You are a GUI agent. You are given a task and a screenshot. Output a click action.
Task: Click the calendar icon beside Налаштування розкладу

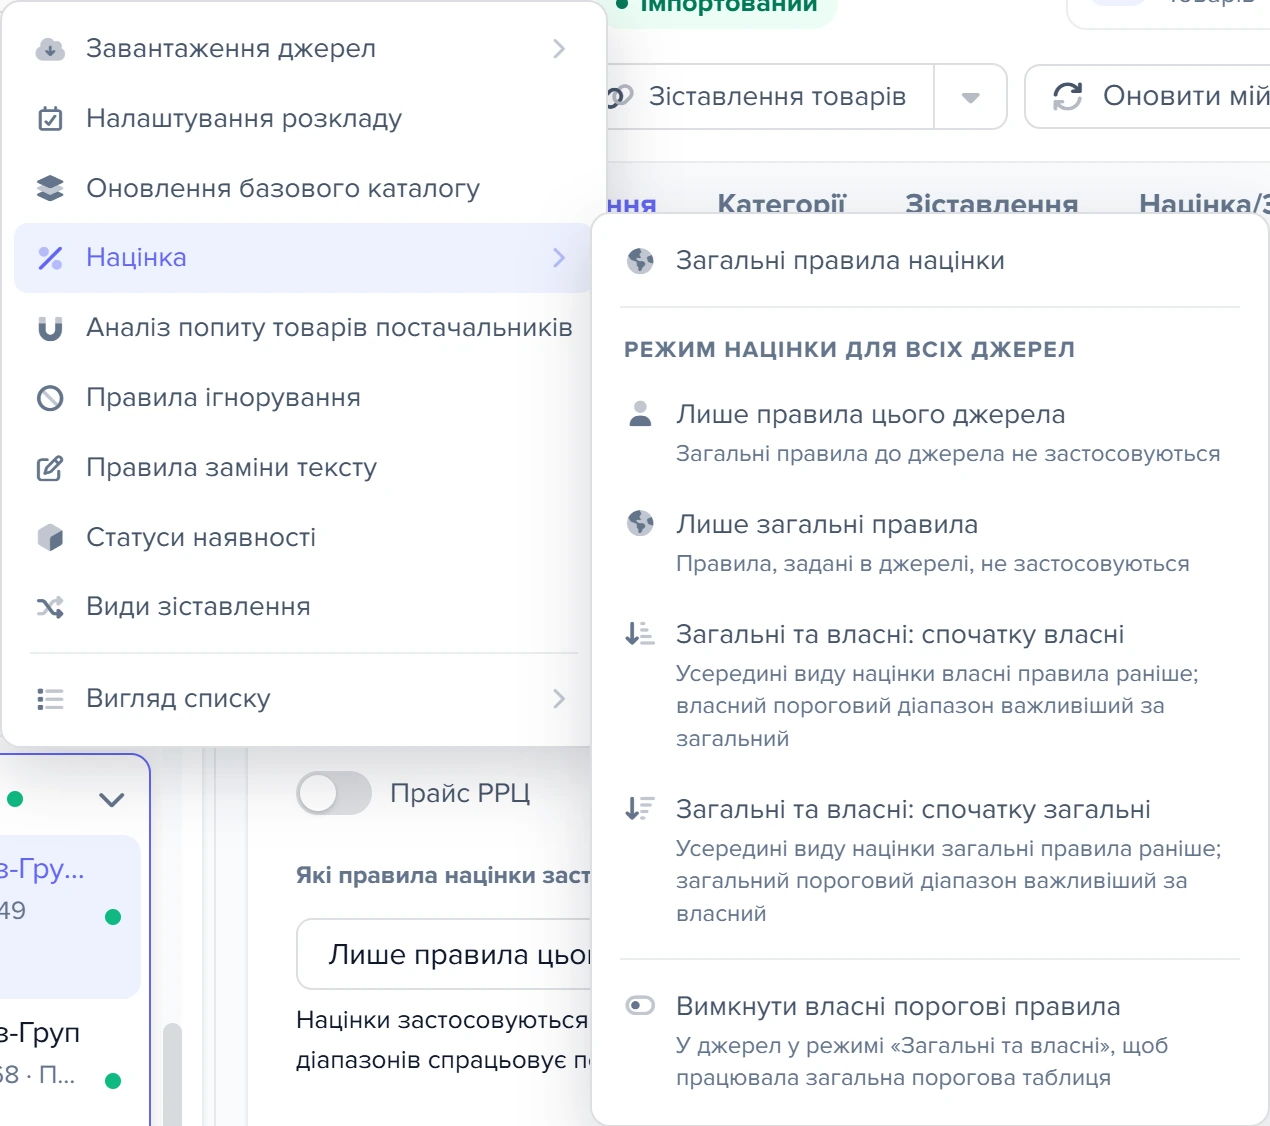click(x=50, y=119)
